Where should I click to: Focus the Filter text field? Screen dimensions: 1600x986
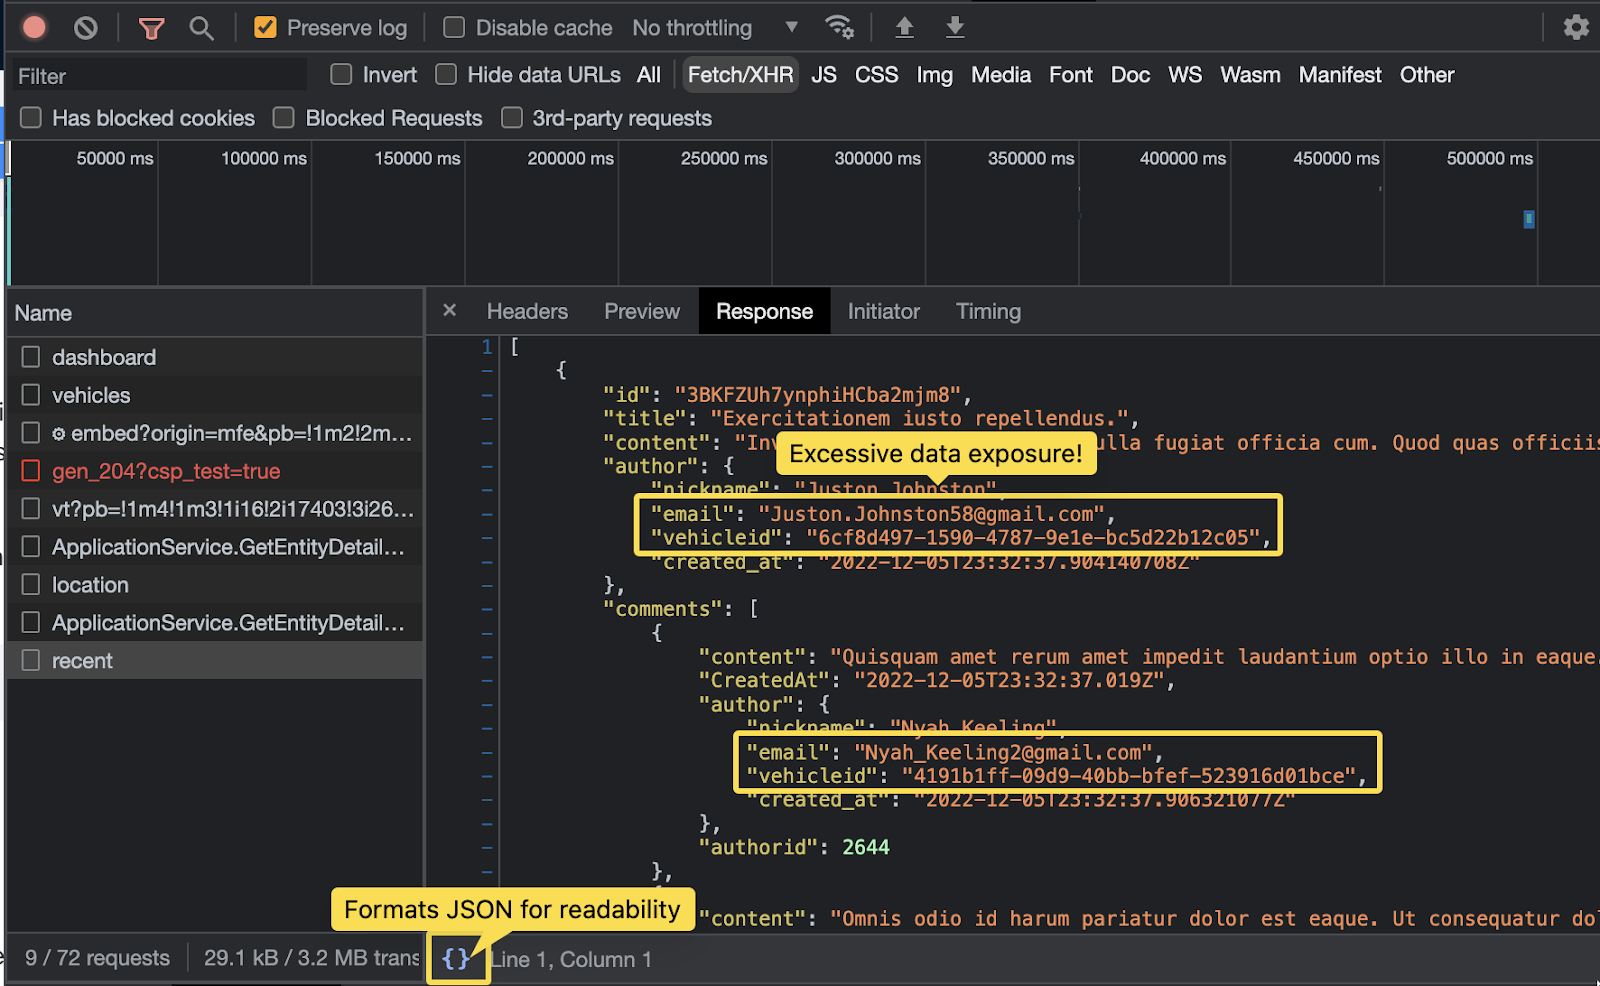pyautogui.click(x=160, y=76)
